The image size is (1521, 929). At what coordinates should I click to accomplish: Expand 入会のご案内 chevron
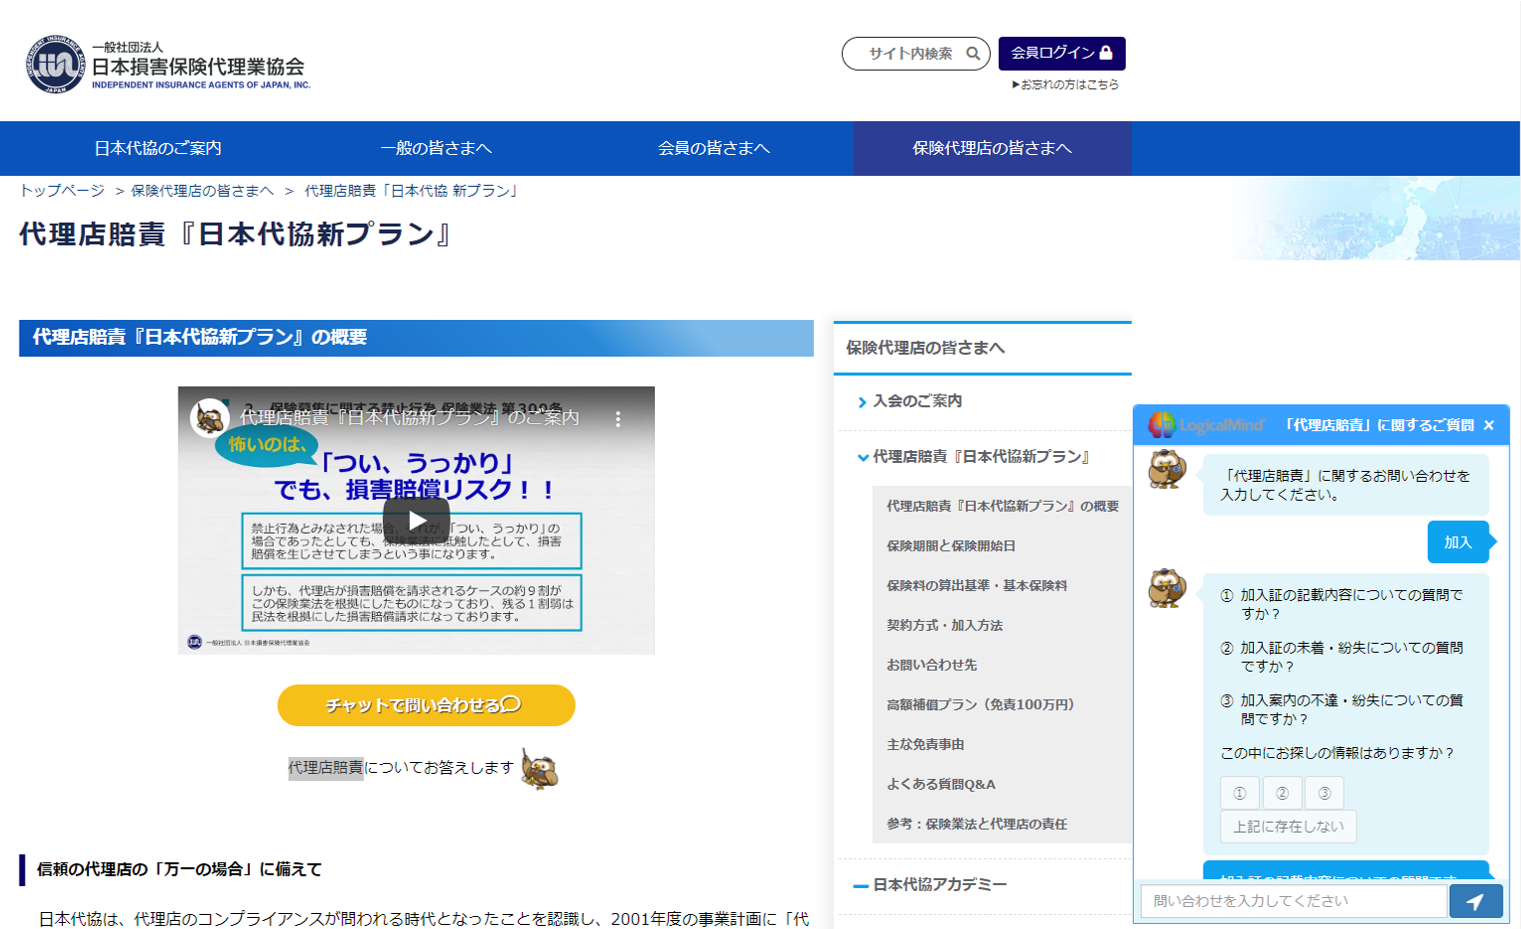(862, 402)
